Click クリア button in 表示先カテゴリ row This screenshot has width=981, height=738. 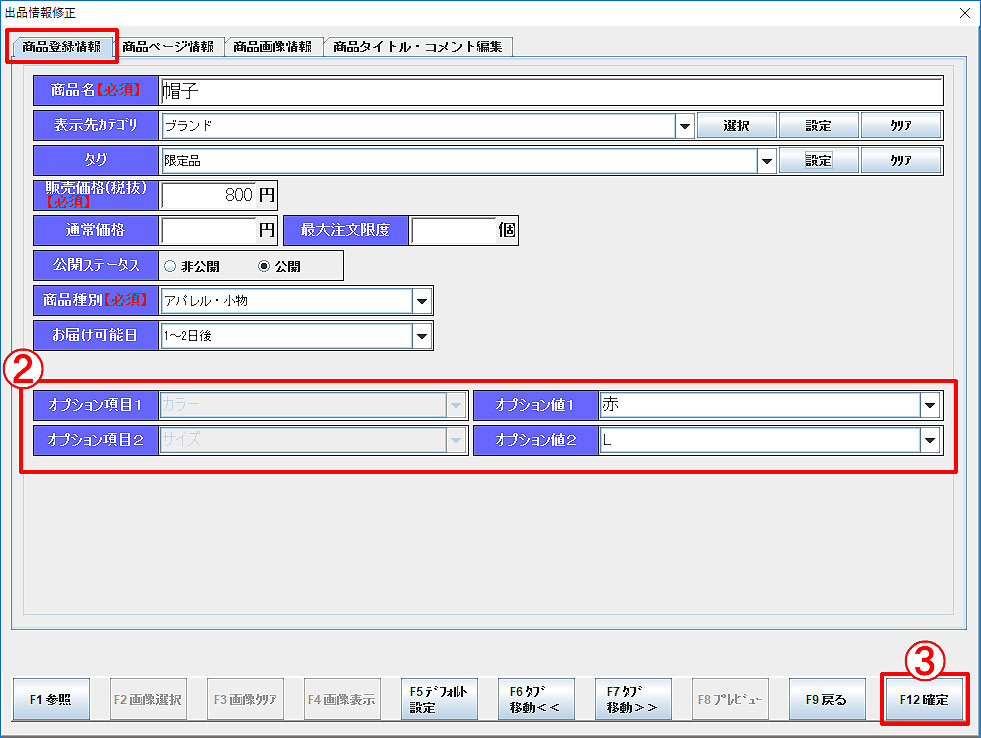(x=900, y=126)
